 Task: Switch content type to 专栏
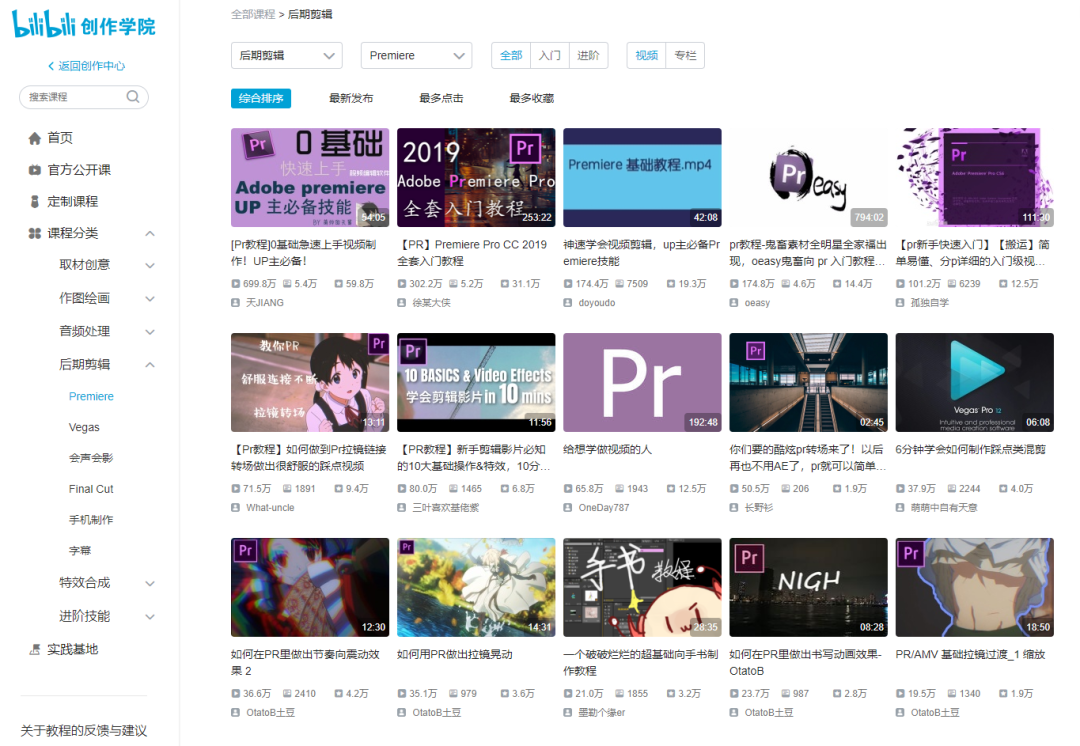point(685,56)
